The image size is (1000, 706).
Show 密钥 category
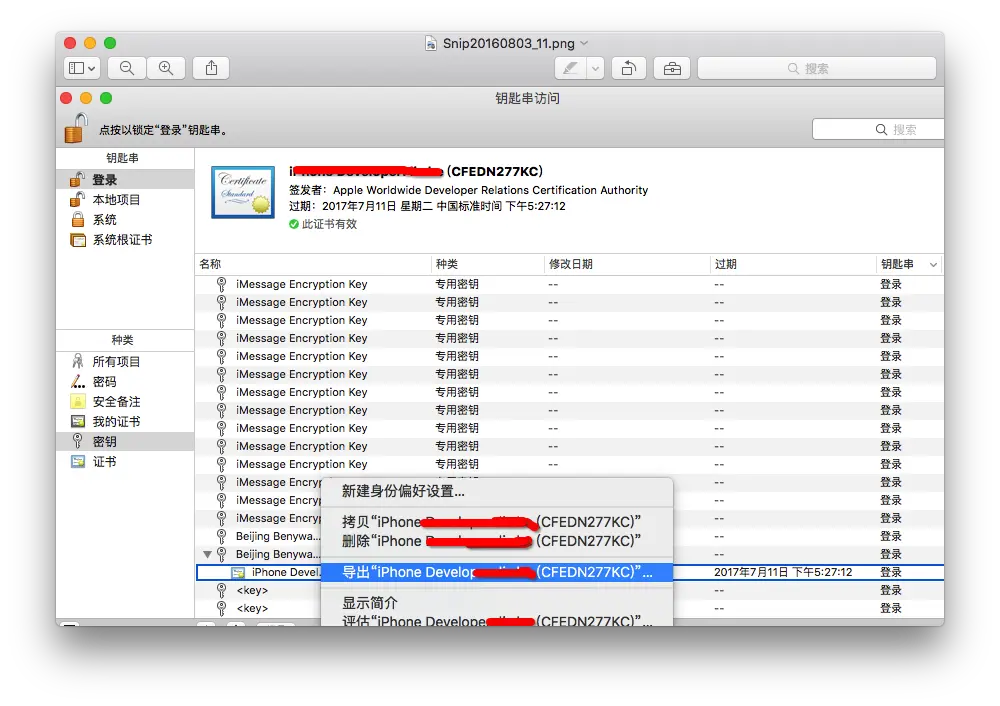click(125, 441)
